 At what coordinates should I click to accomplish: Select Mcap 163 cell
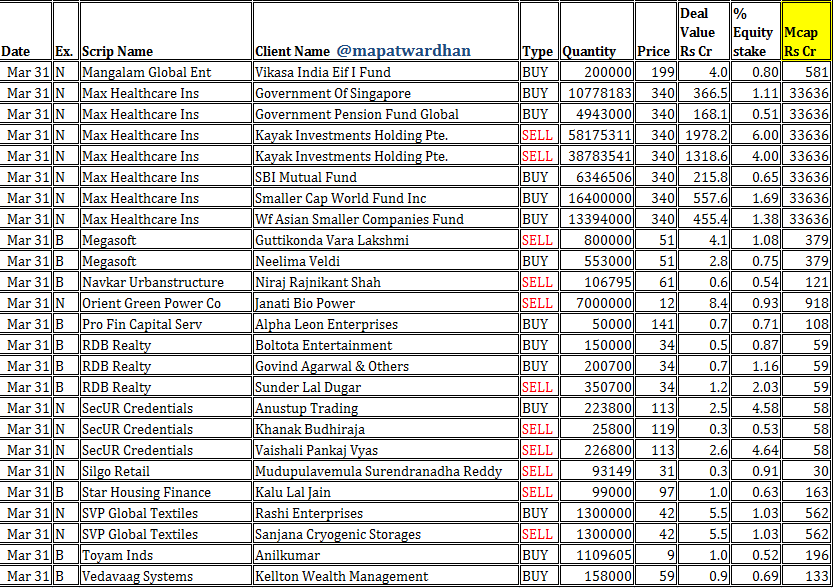pyautogui.click(x=806, y=492)
